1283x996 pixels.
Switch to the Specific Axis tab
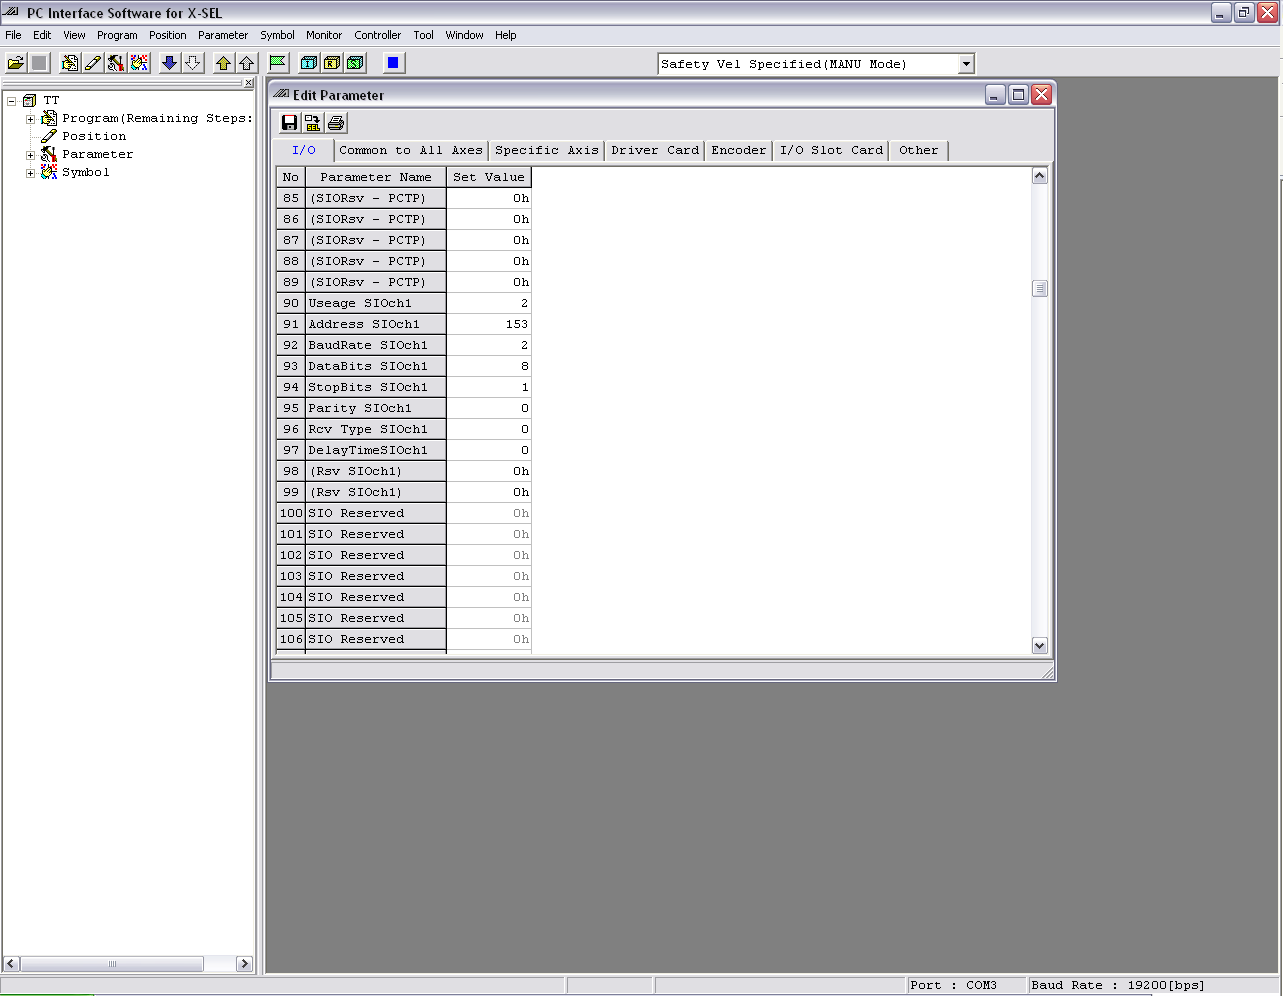(546, 150)
